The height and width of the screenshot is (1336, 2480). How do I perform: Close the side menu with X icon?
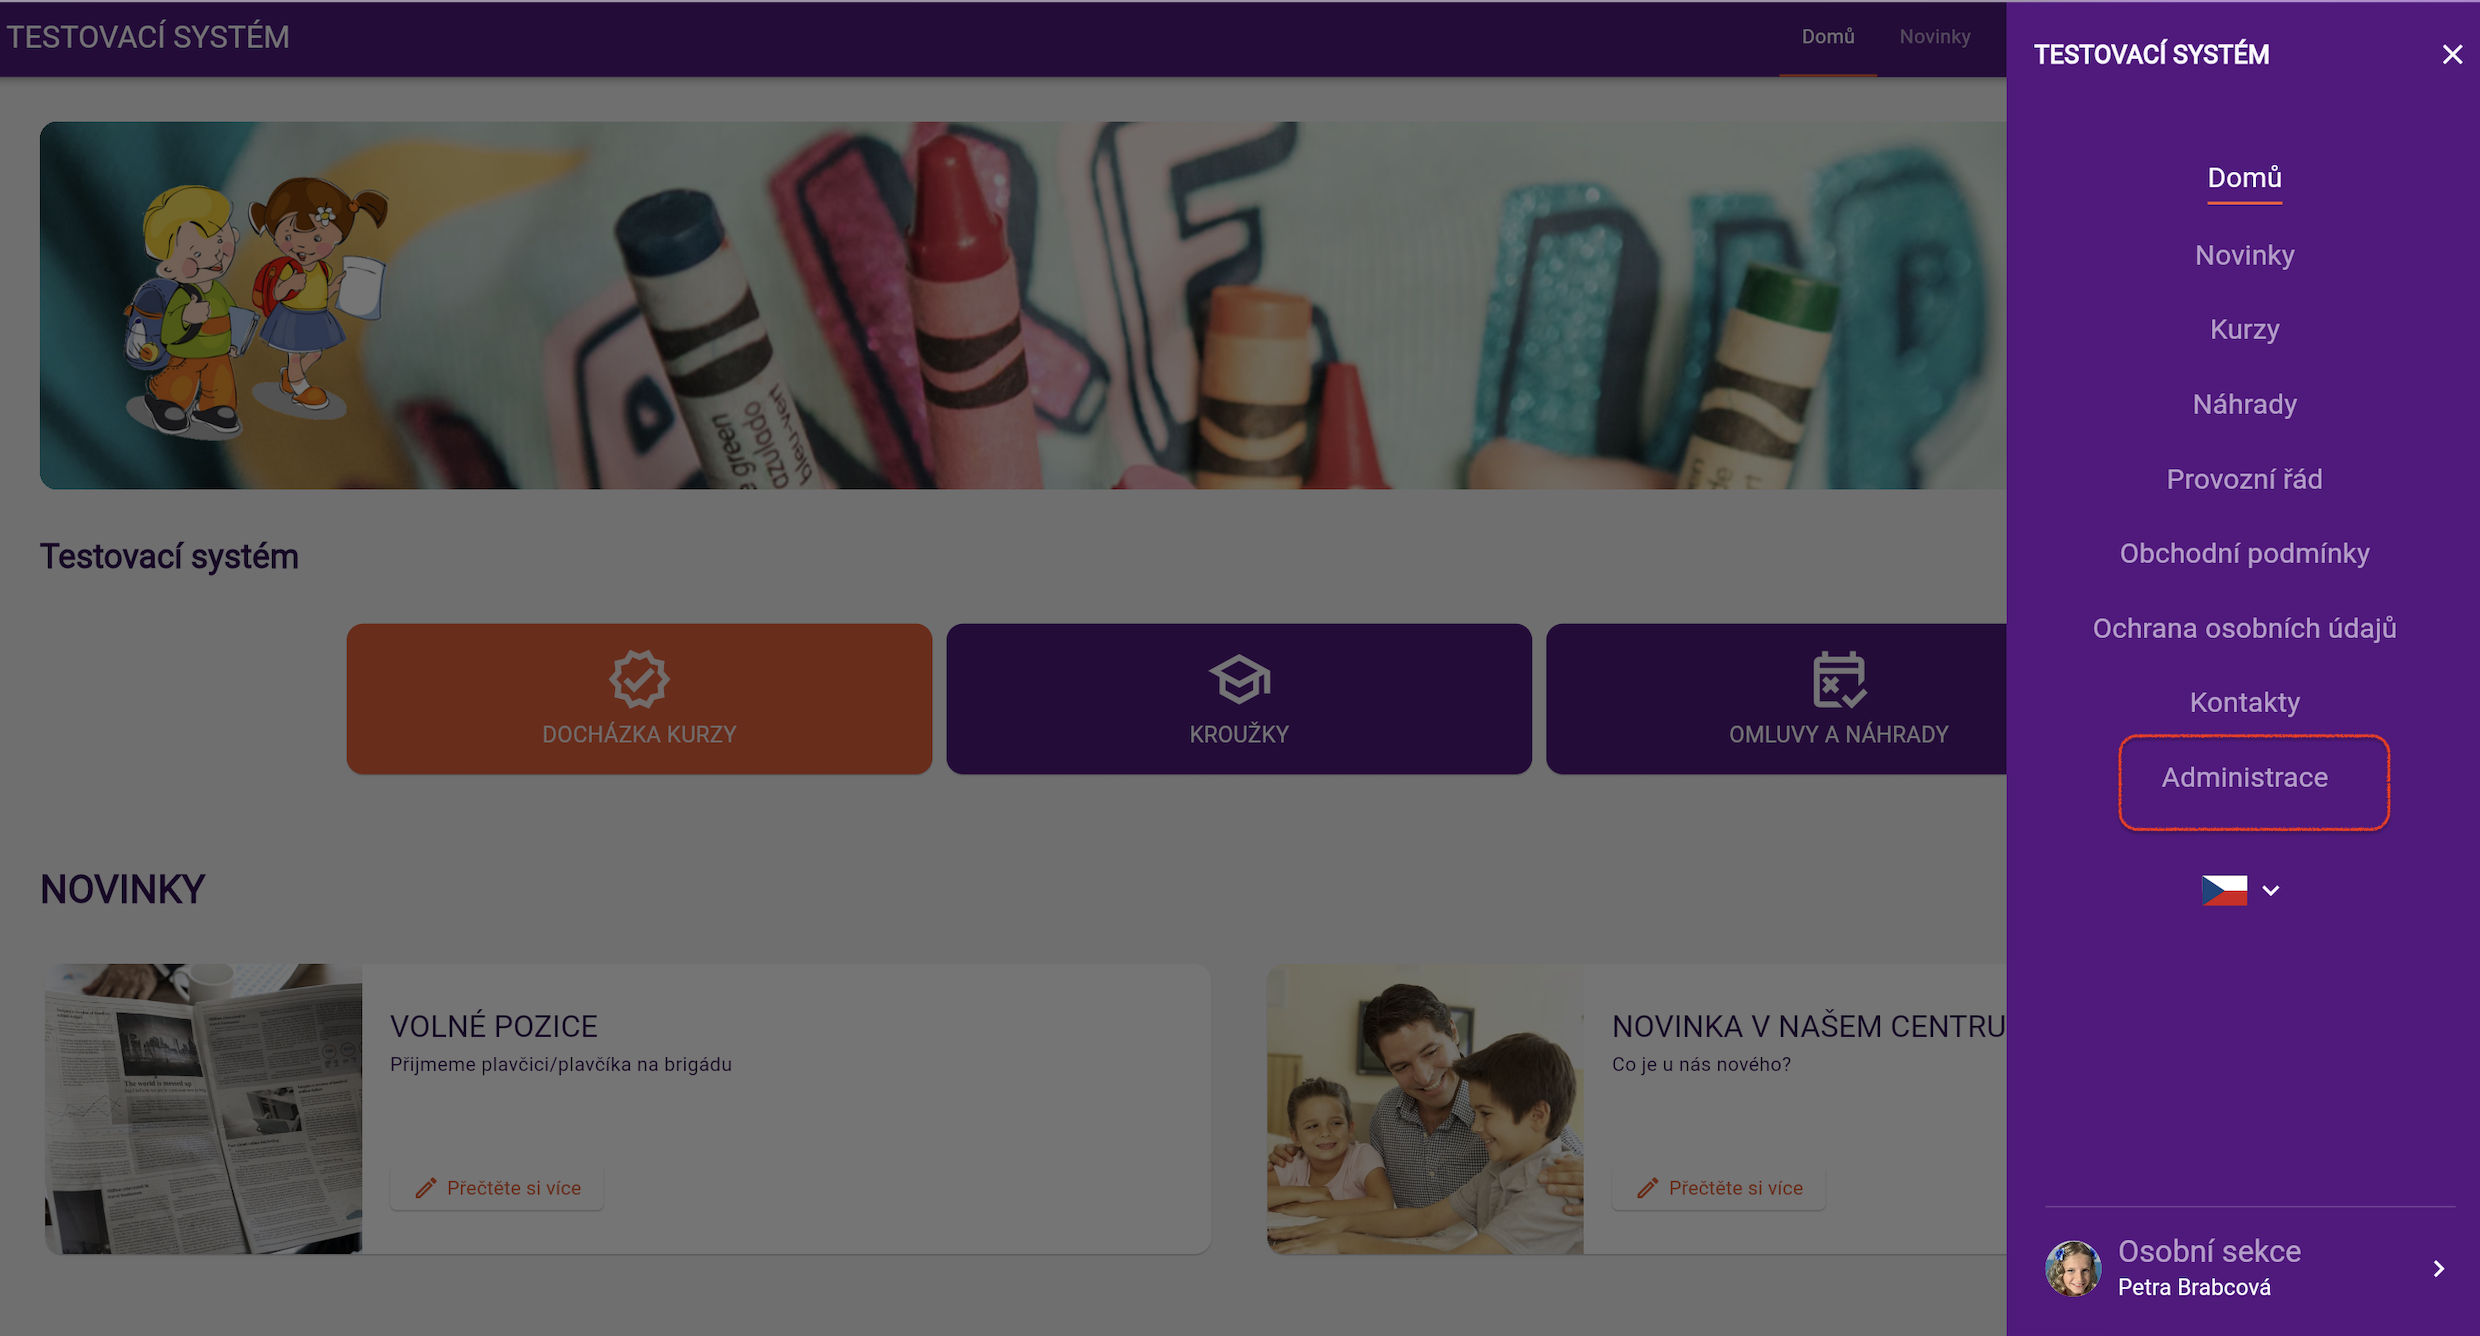click(2452, 54)
